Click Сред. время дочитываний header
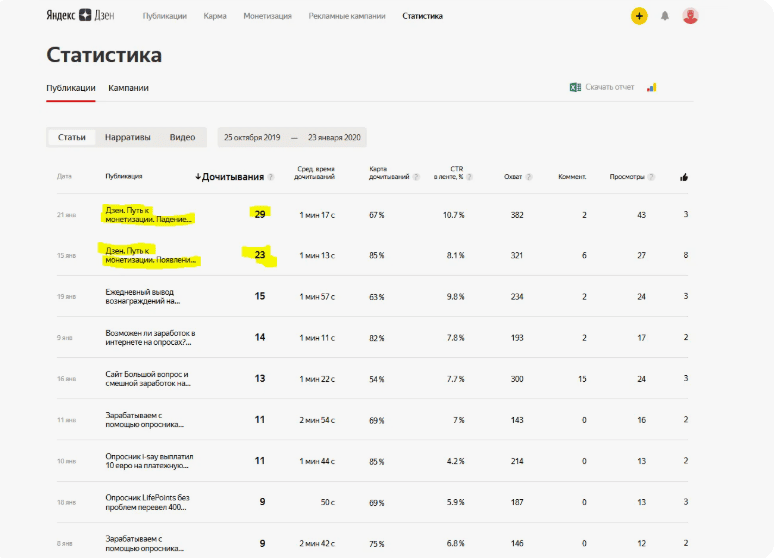 pyautogui.click(x=315, y=173)
